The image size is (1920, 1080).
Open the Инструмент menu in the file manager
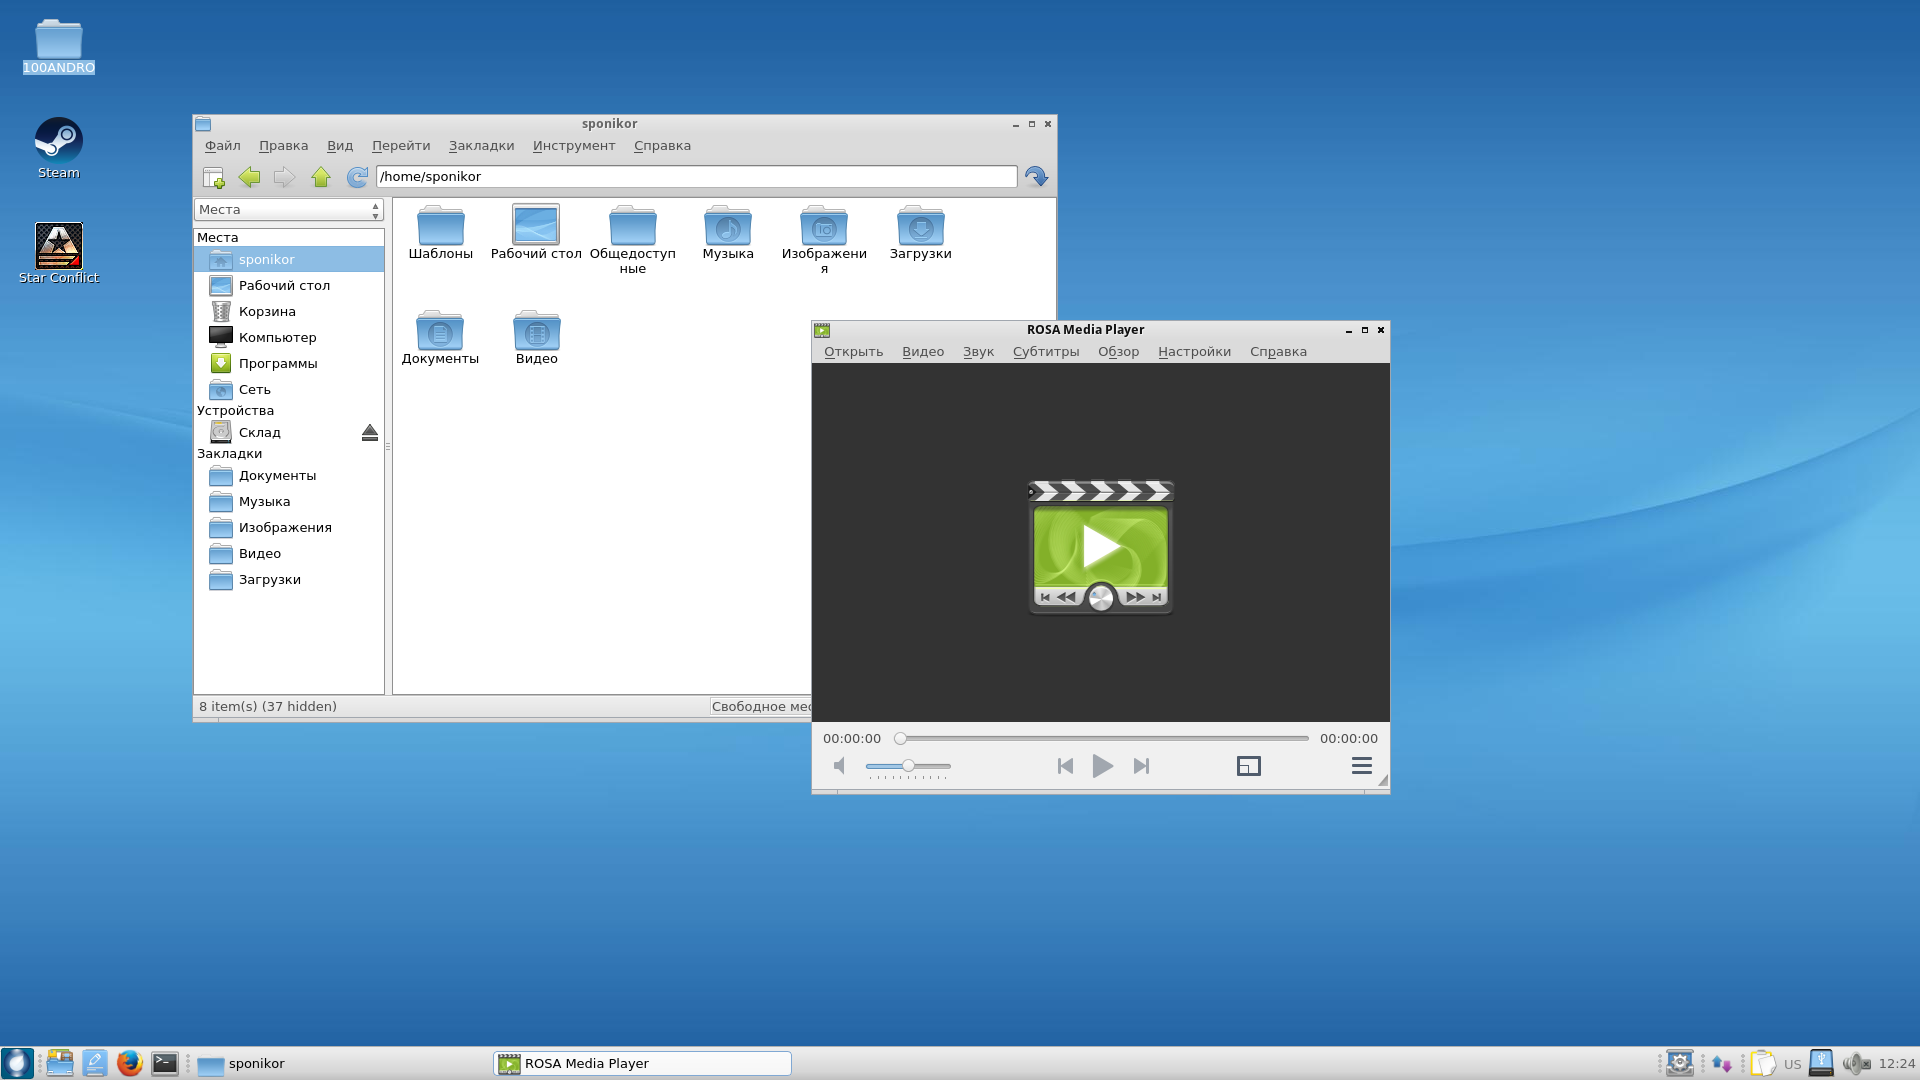tap(573, 146)
